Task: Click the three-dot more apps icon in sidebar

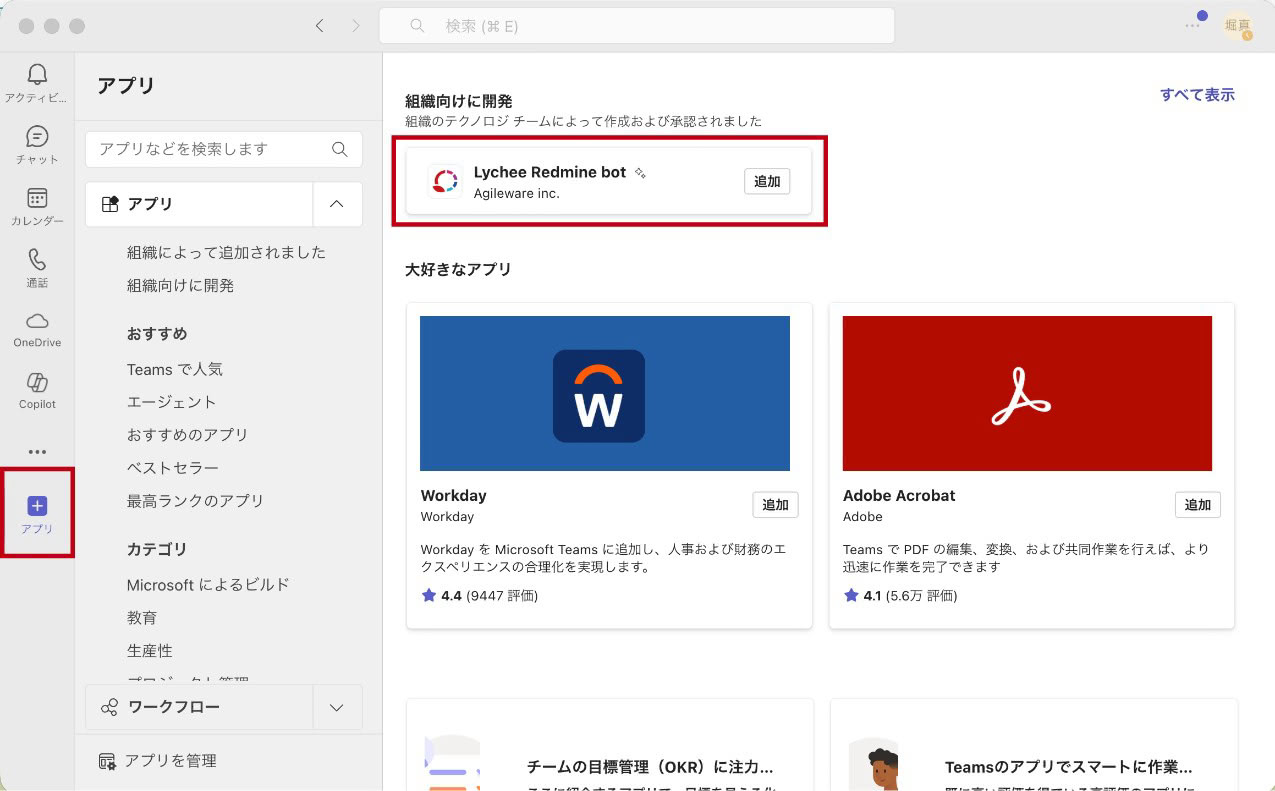Action: (x=37, y=452)
